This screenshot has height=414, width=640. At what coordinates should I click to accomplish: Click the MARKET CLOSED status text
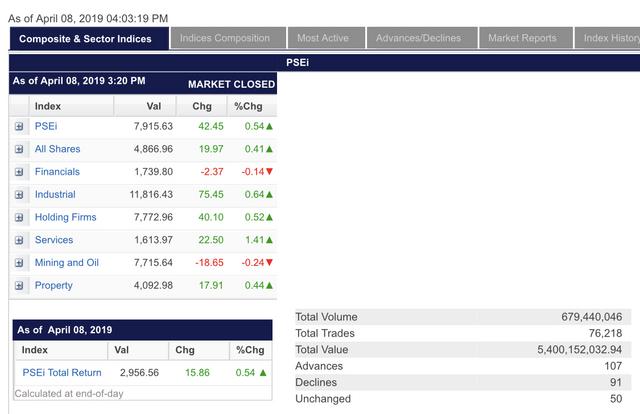coord(231,84)
